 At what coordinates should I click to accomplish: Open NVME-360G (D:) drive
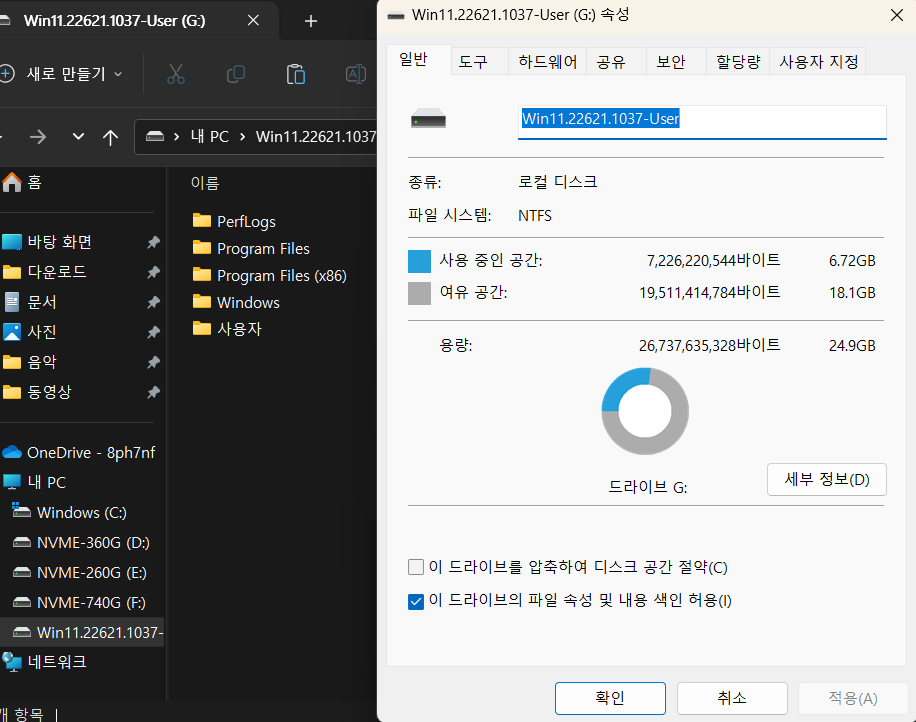pos(81,543)
